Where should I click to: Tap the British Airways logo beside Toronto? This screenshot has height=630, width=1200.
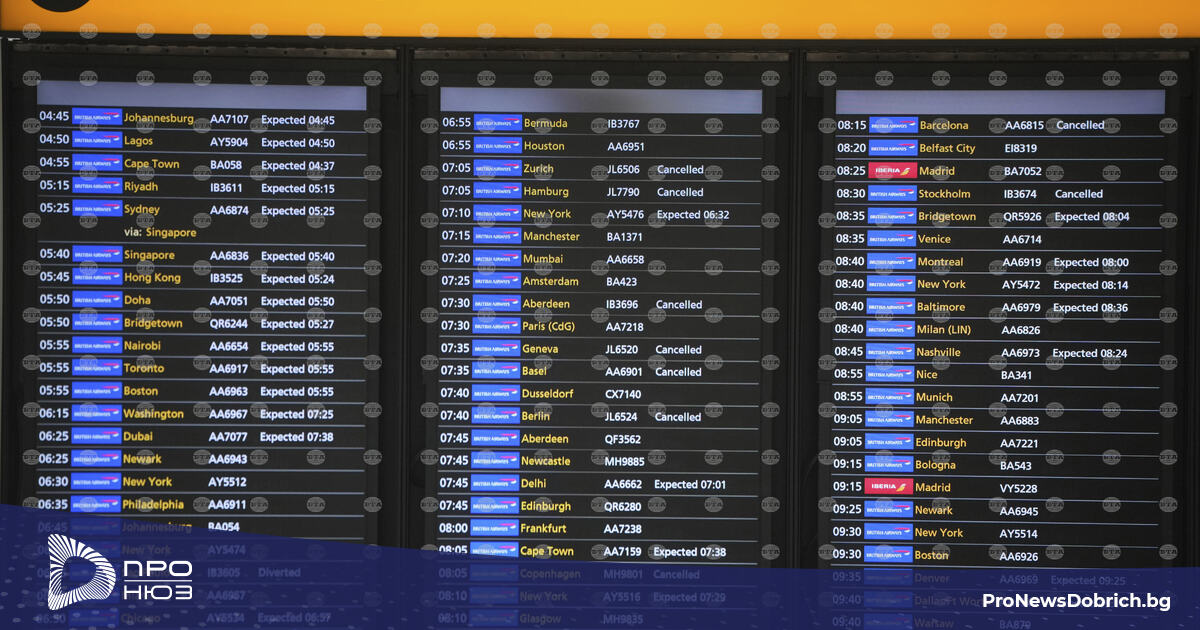(97, 368)
